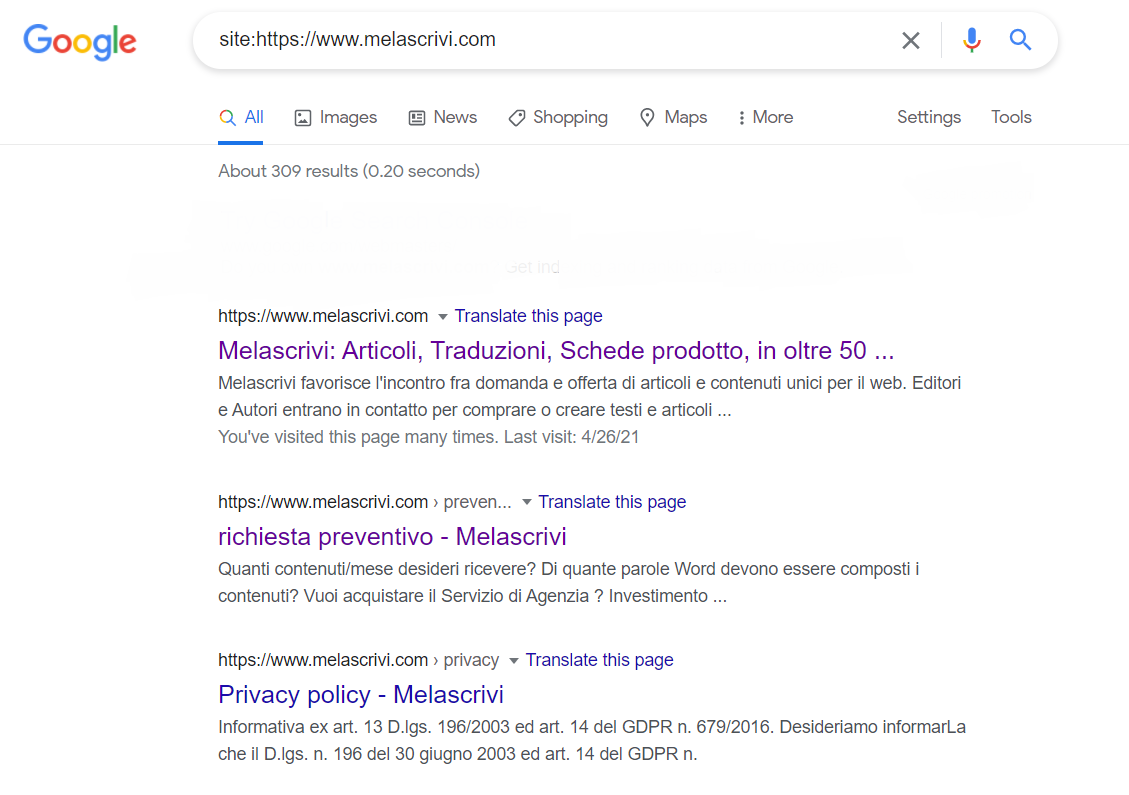
Task: Switch to the Images tab
Action: 336,117
